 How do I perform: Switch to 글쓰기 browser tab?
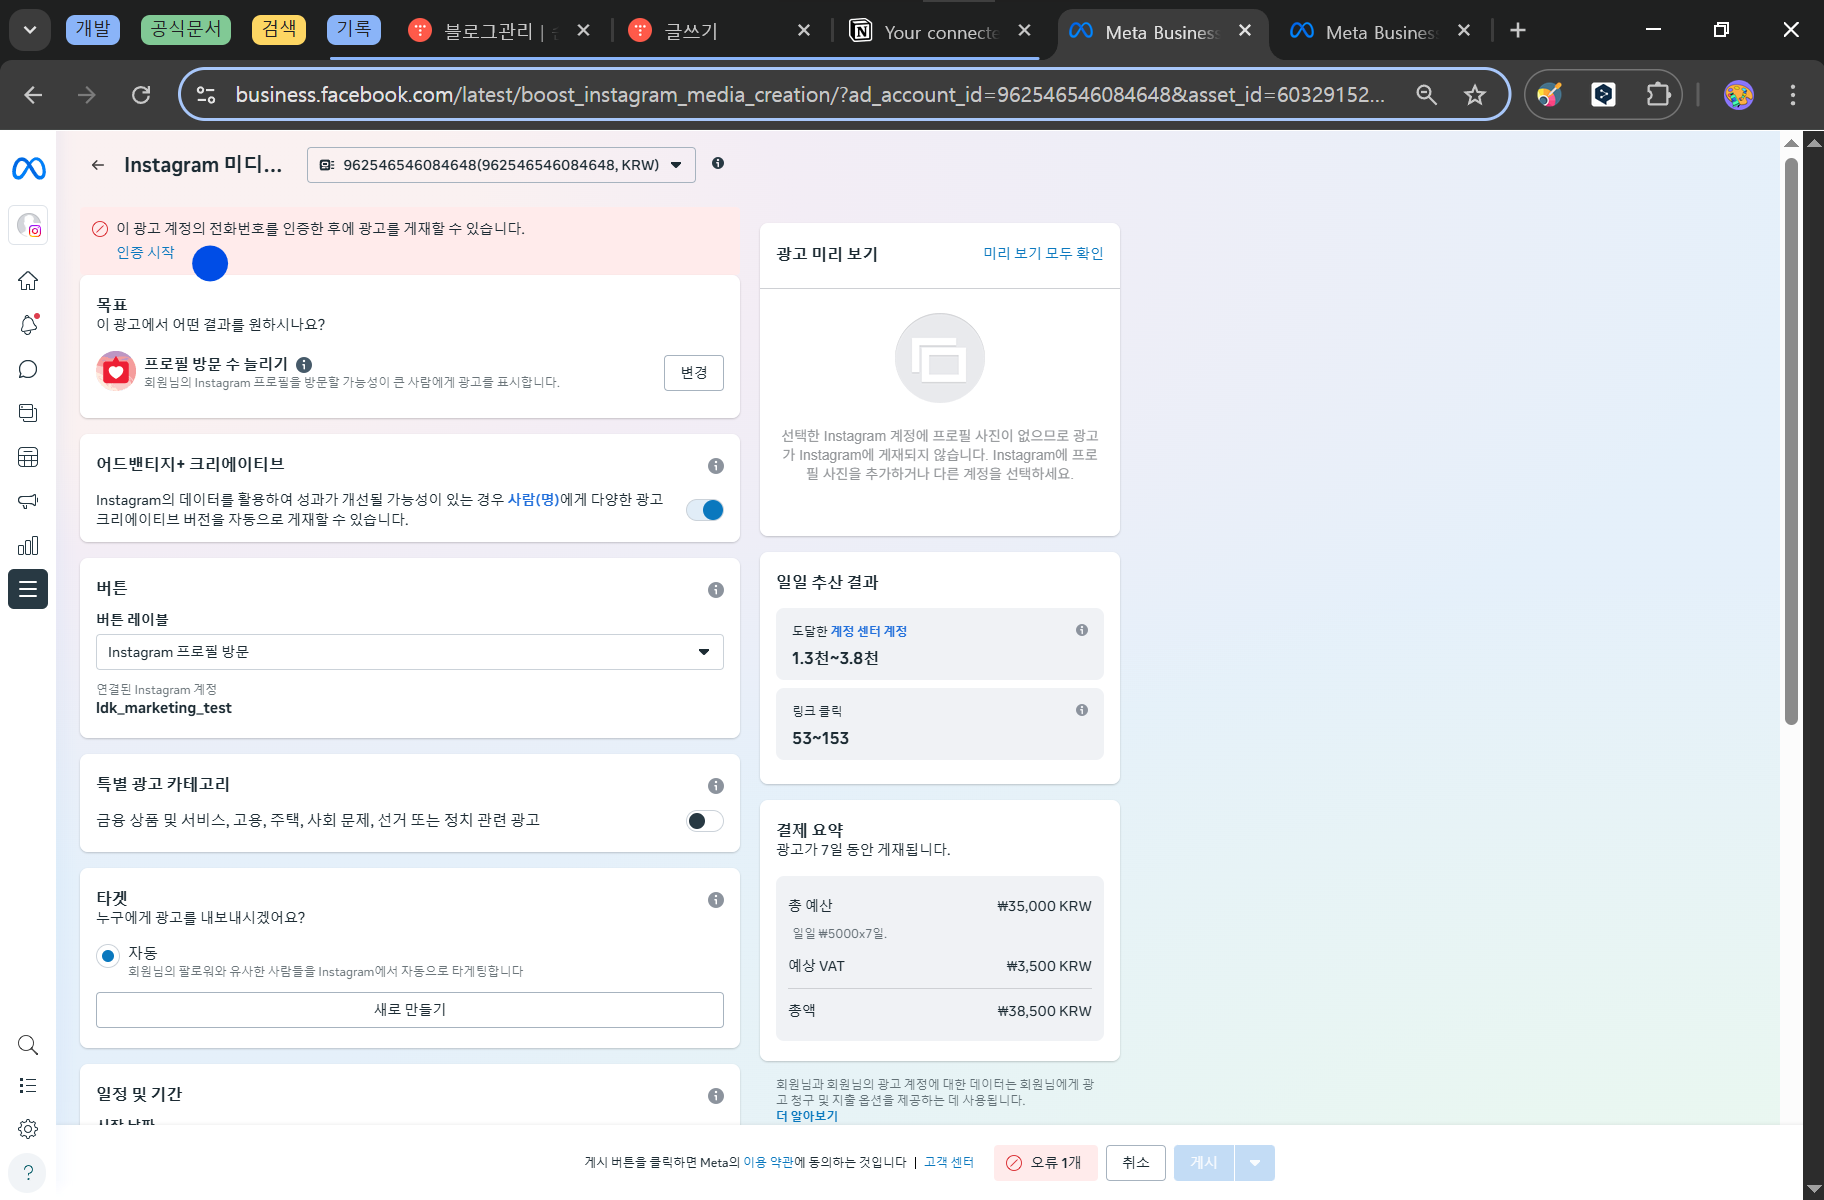(x=718, y=31)
